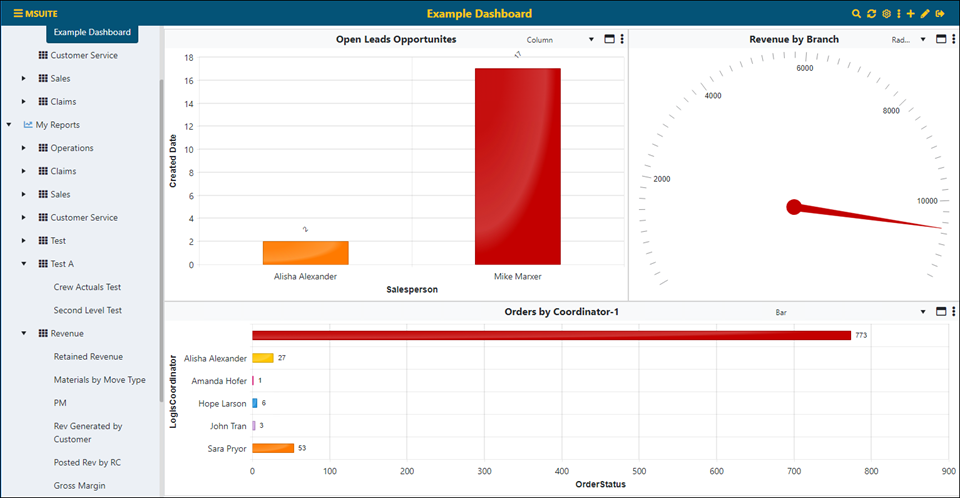Collapse the Revenue folder arrow

(24, 333)
